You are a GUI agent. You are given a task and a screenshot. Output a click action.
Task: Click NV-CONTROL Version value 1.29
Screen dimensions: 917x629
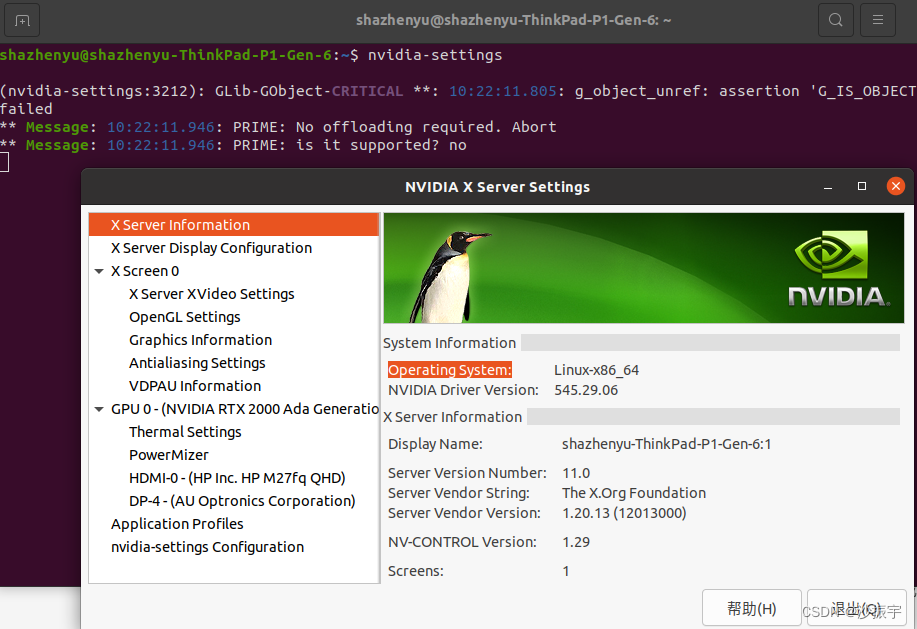[x=576, y=542]
